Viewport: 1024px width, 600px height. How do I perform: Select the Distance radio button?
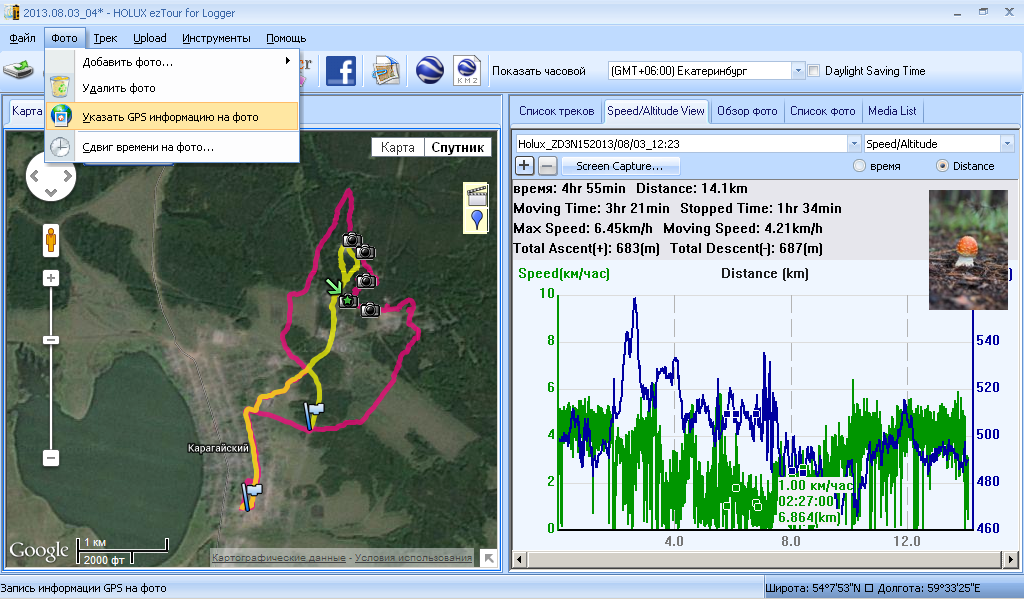[942, 166]
